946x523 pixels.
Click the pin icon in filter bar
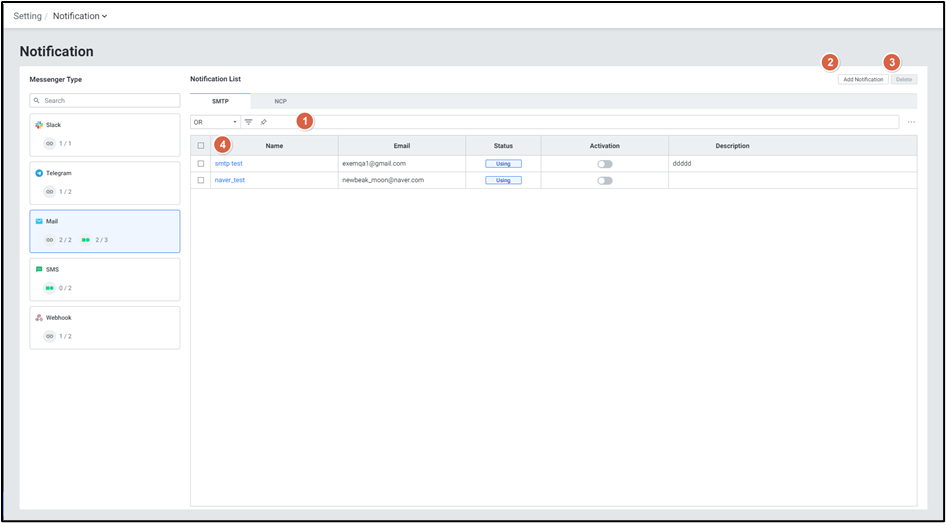263,122
